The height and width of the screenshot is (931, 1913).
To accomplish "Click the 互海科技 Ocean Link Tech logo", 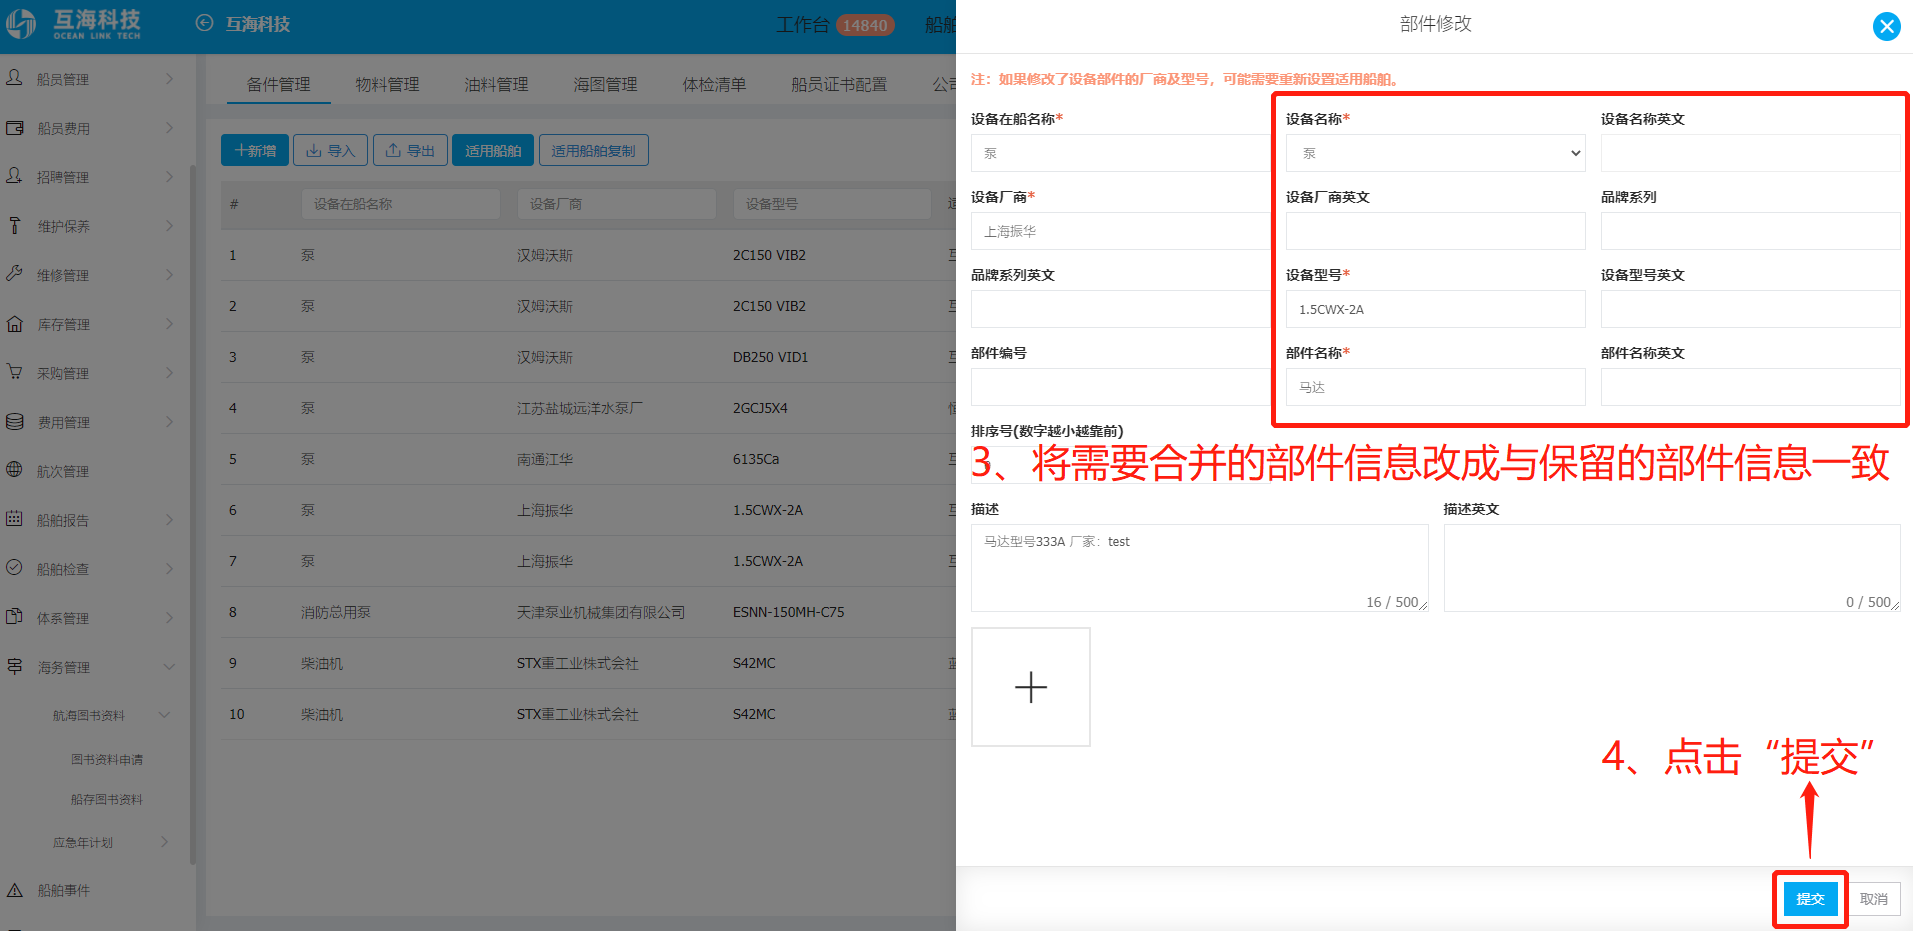I will pos(74,24).
